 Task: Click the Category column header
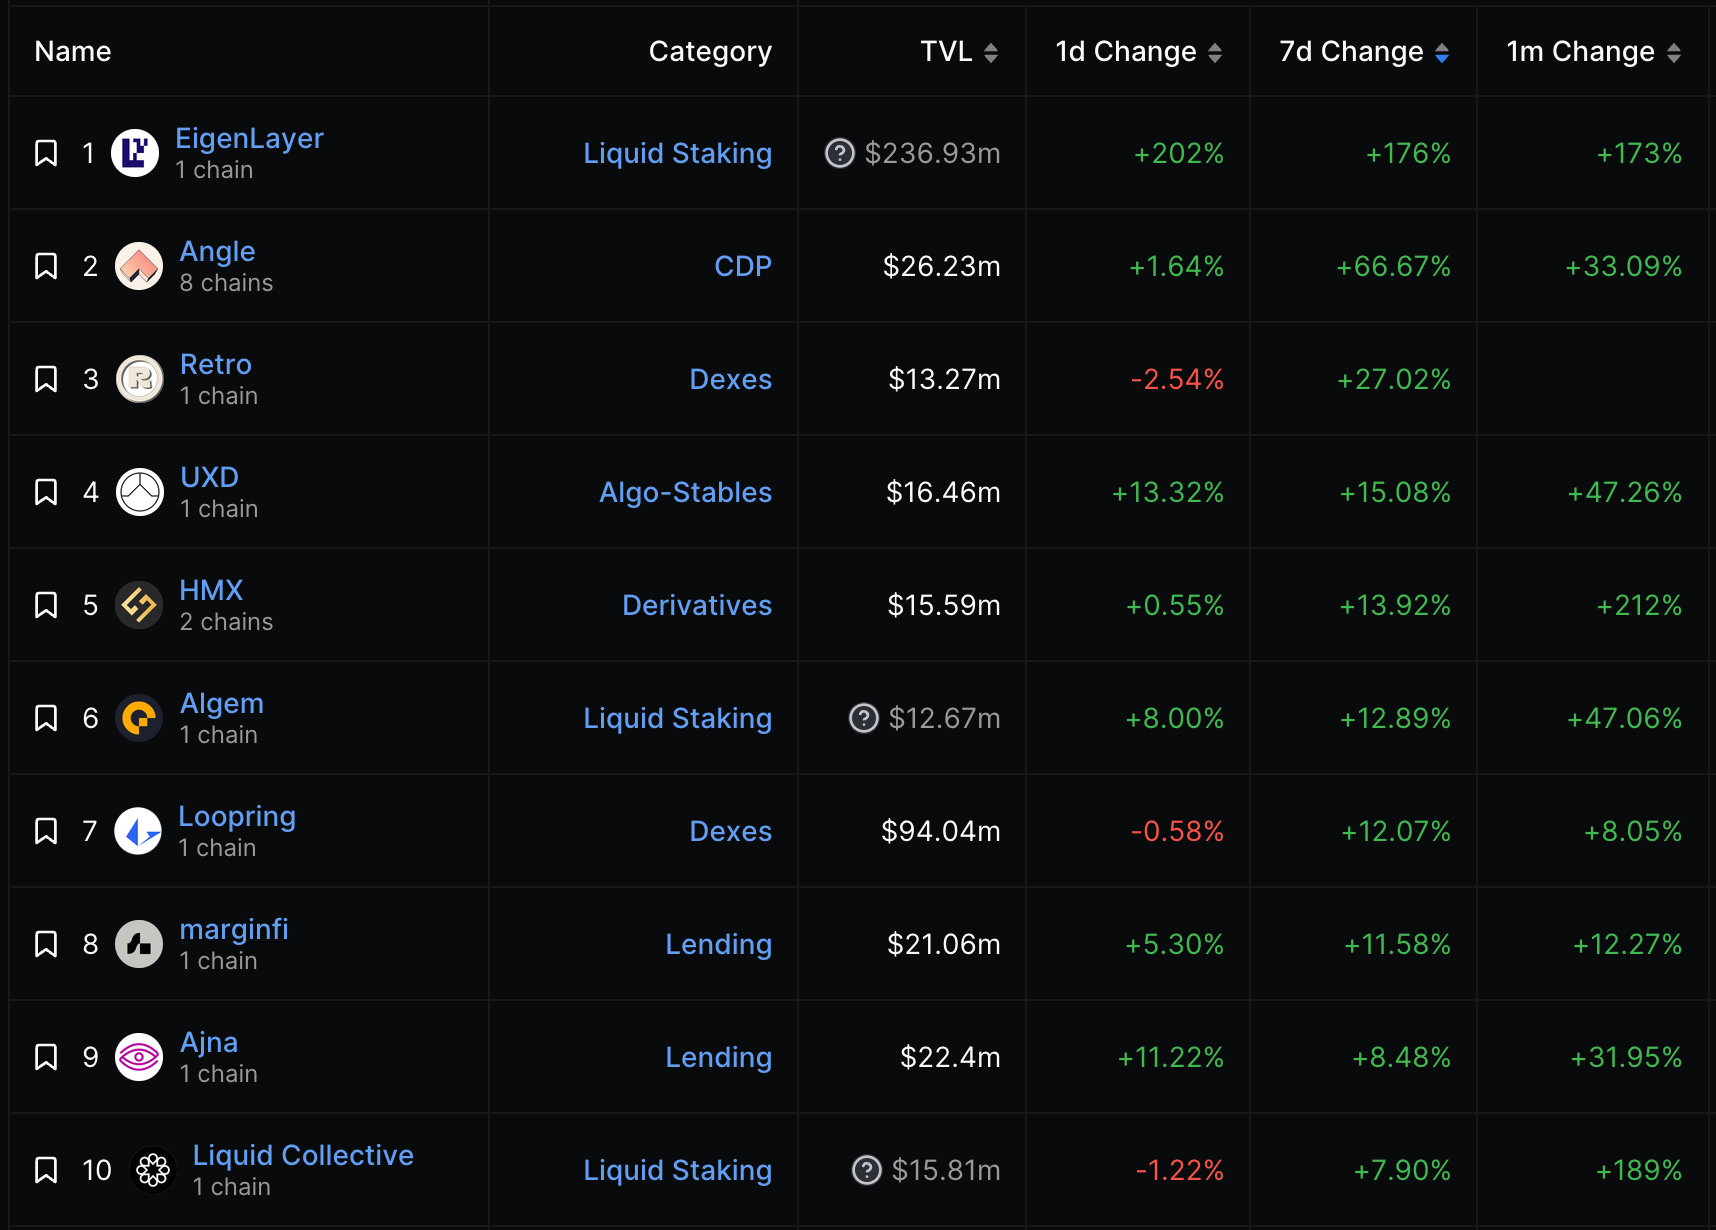coord(710,52)
